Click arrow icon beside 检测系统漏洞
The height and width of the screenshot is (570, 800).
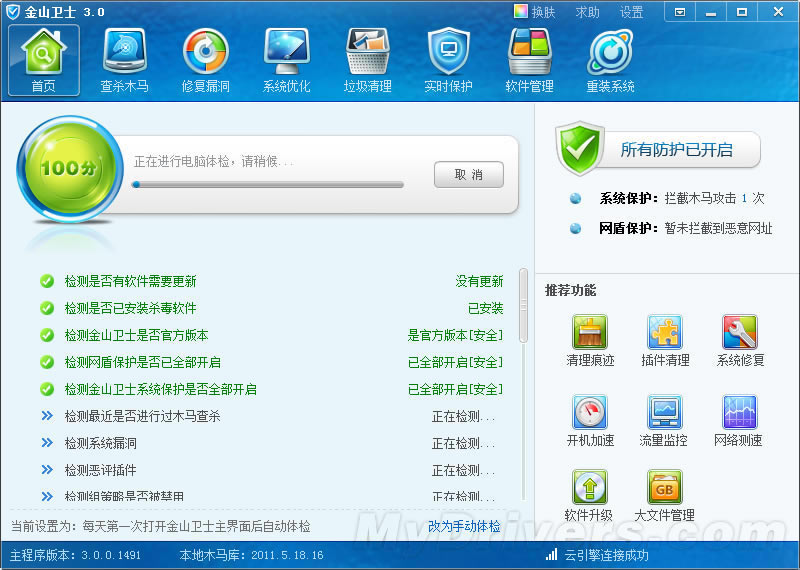[47, 442]
